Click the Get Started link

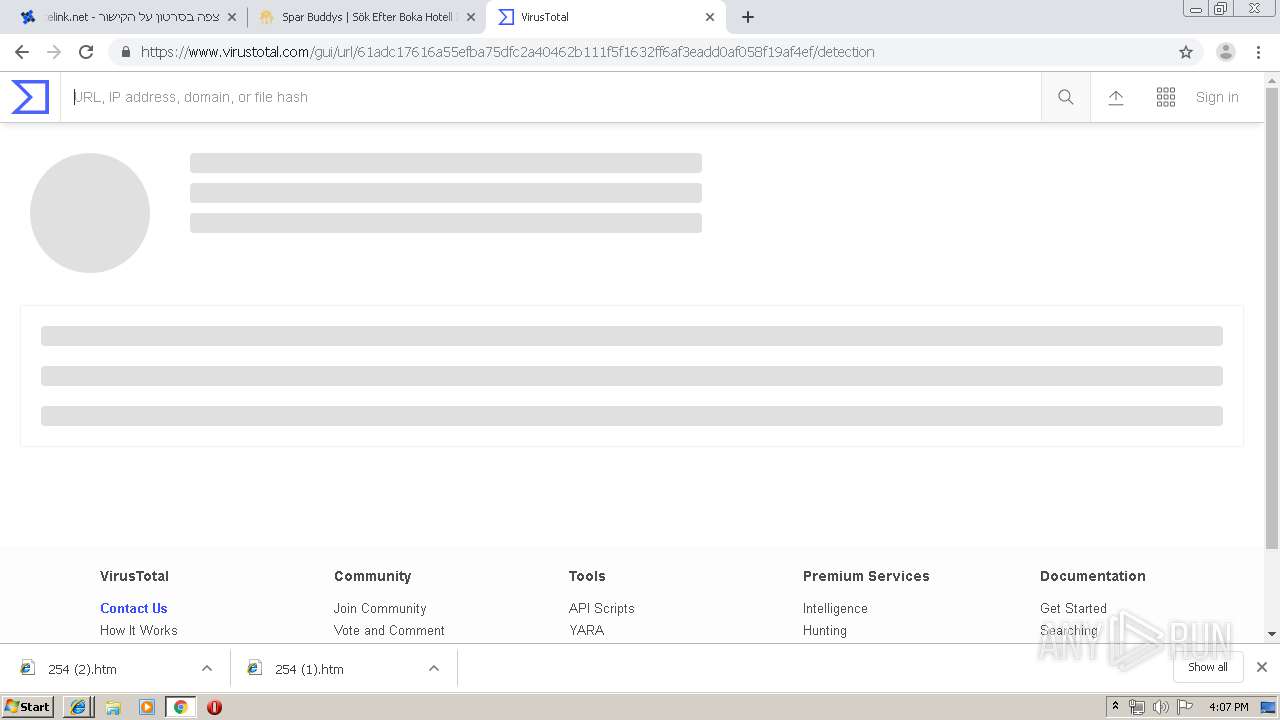pos(1073,608)
